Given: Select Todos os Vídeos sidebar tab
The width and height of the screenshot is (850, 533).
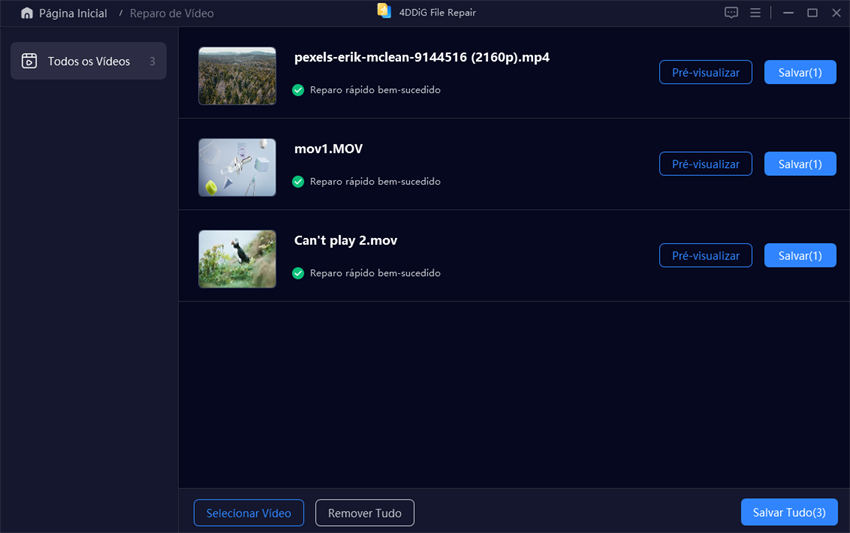Looking at the screenshot, I should (88, 61).
